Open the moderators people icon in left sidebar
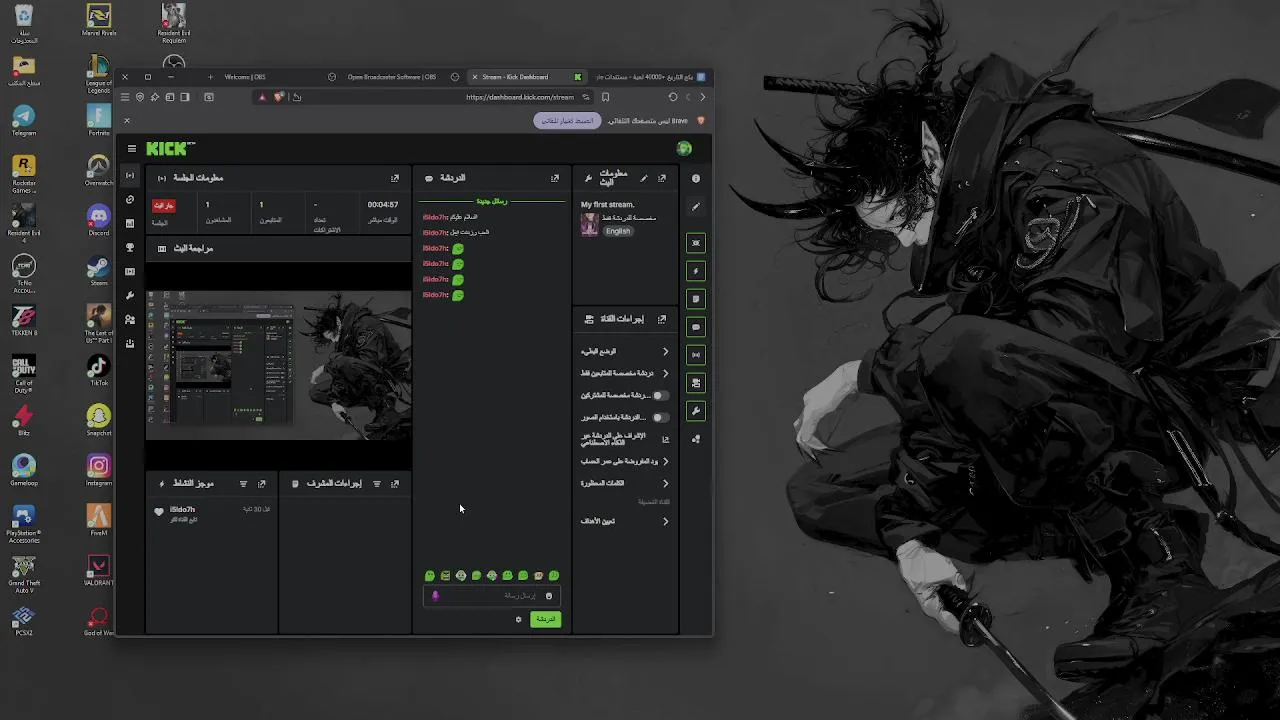1280x720 pixels. tap(130, 319)
